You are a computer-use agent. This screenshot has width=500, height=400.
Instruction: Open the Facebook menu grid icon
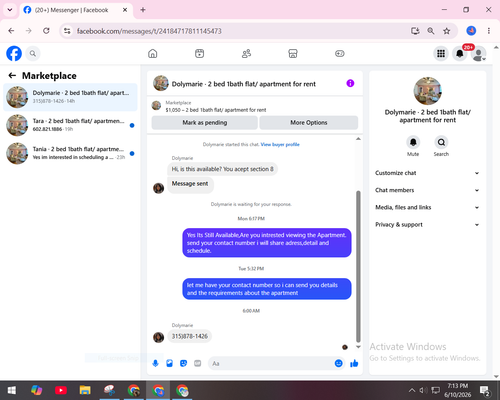pos(441,53)
